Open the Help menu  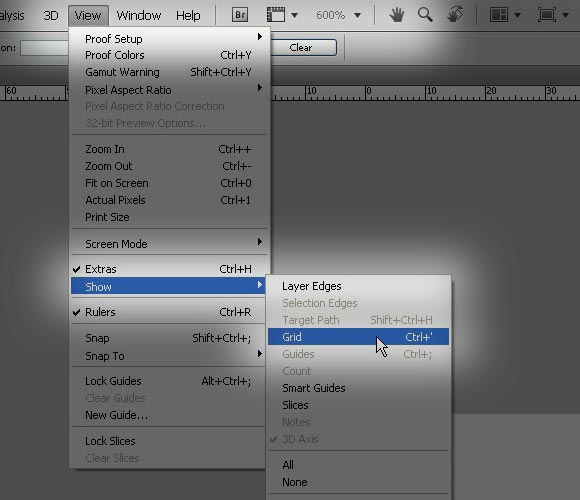tap(188, 16)
